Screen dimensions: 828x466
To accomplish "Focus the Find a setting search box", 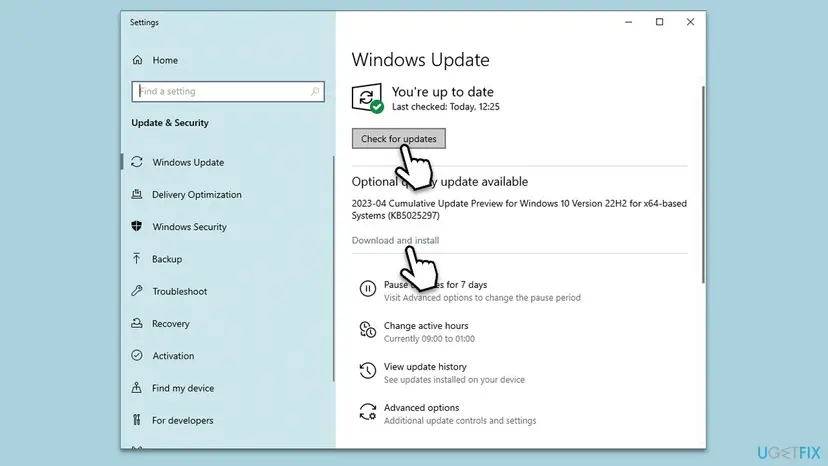I will pos(228,91).
